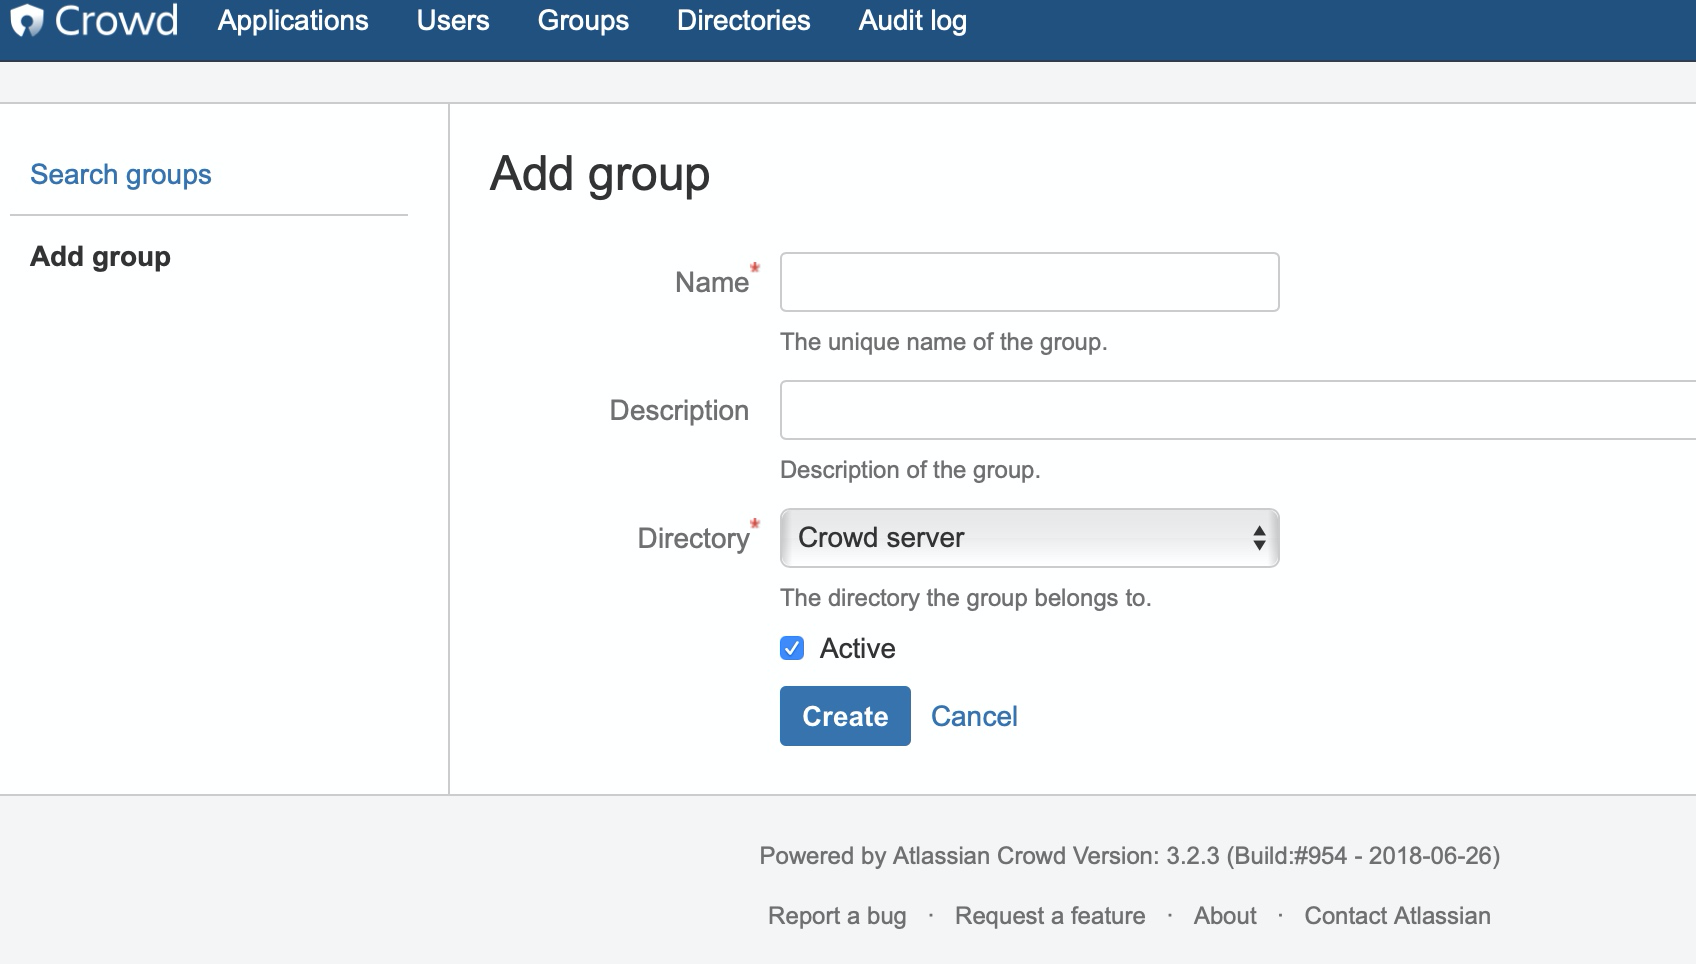The height and width of the screenshot is (964, 1696).
Task: Select Add group in the sidebar
Action: coord(99,257)
